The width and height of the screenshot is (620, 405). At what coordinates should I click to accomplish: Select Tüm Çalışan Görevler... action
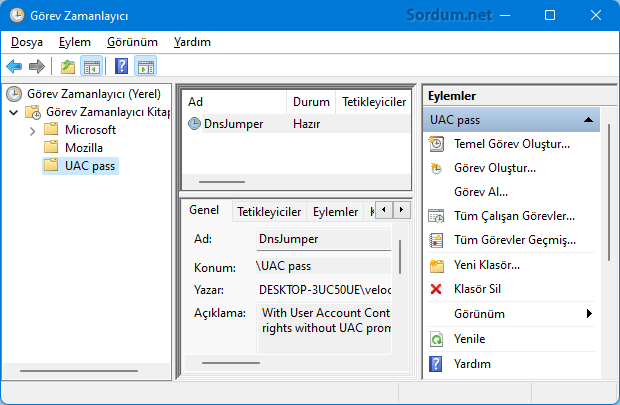point(514,216)
